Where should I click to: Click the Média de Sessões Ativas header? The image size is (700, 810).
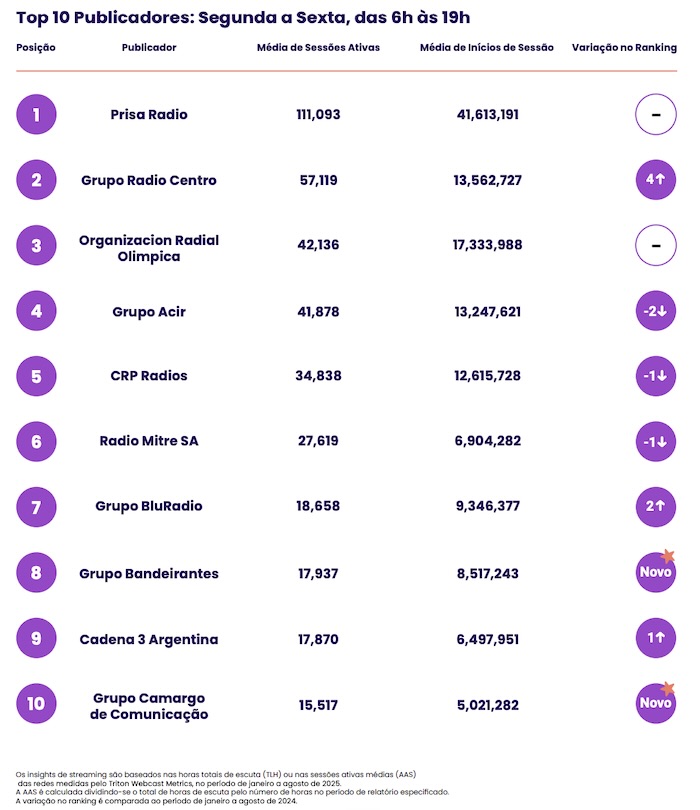coord(318,48)
